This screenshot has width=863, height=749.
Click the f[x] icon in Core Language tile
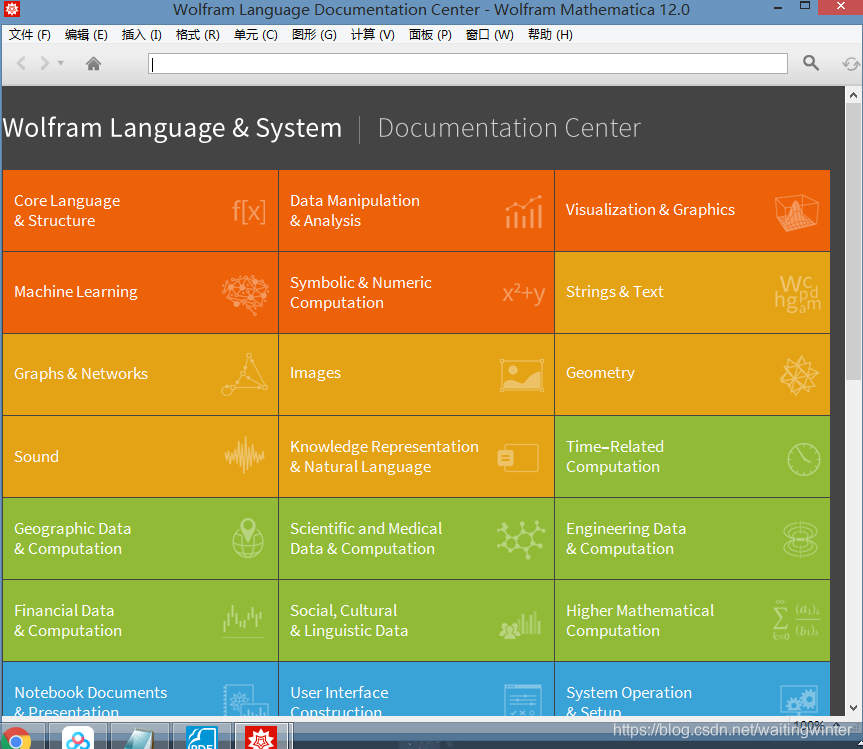pyautogui.click(x=249, y=211)
